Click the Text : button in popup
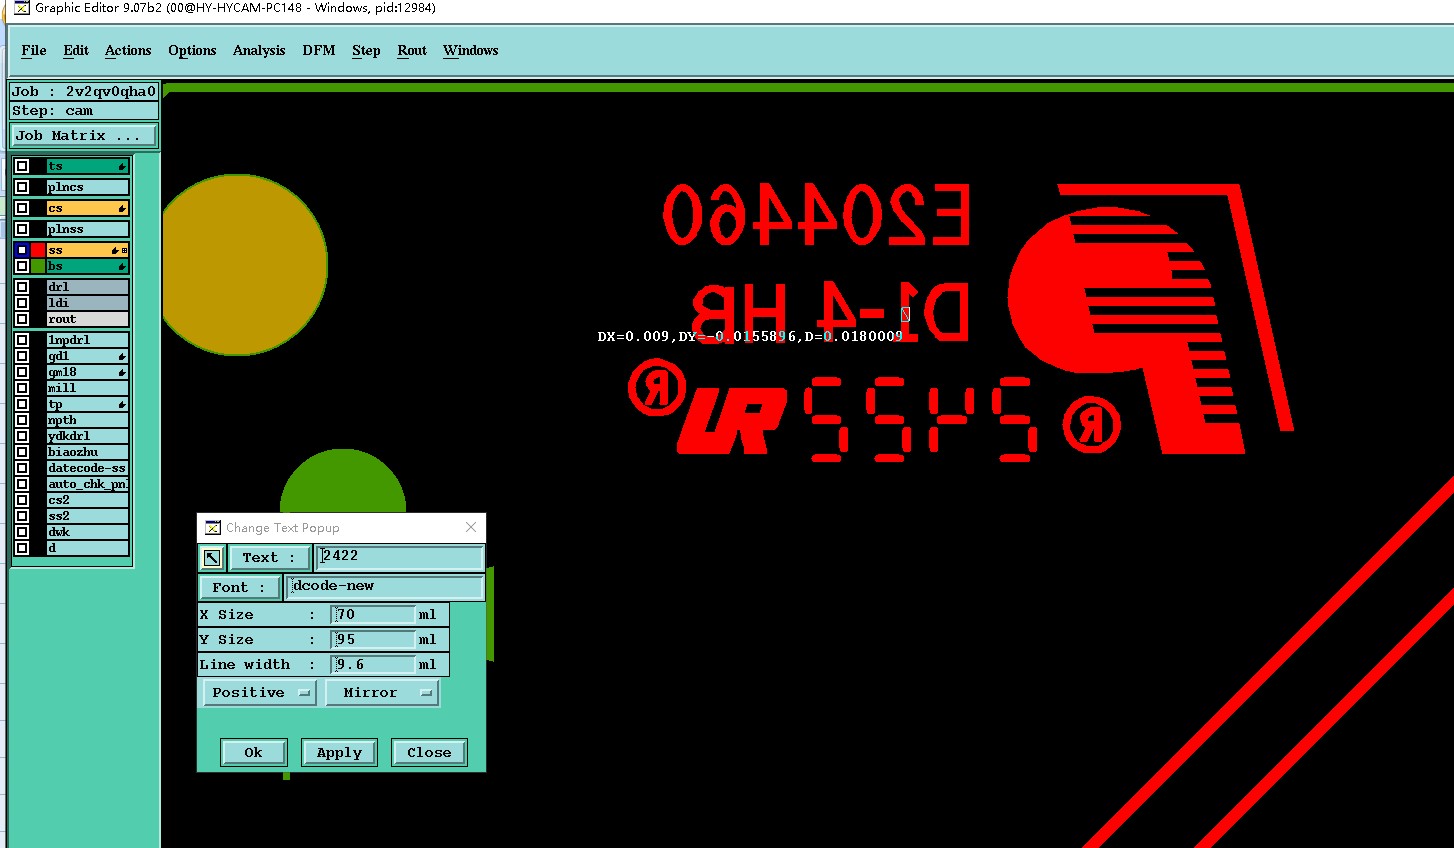The height and width of the screenshot is (848, 1454). 269,558
